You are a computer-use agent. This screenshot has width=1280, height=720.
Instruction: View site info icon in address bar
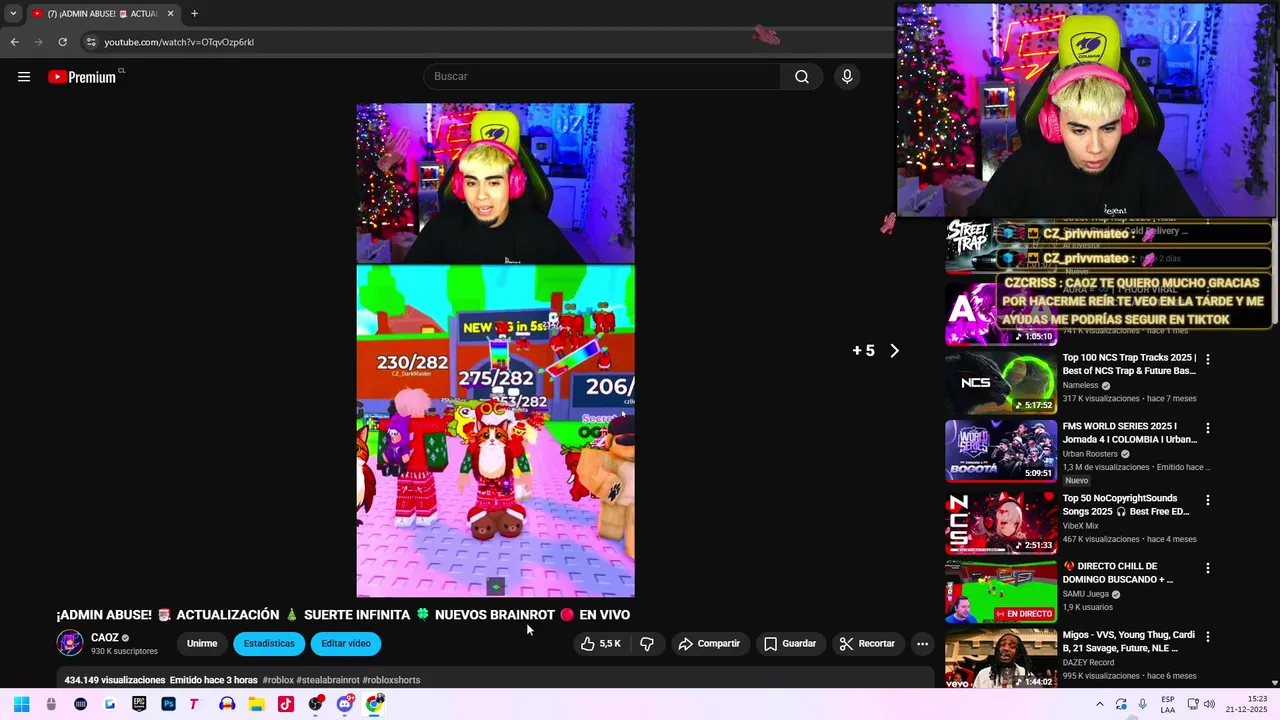pos(91,42)
